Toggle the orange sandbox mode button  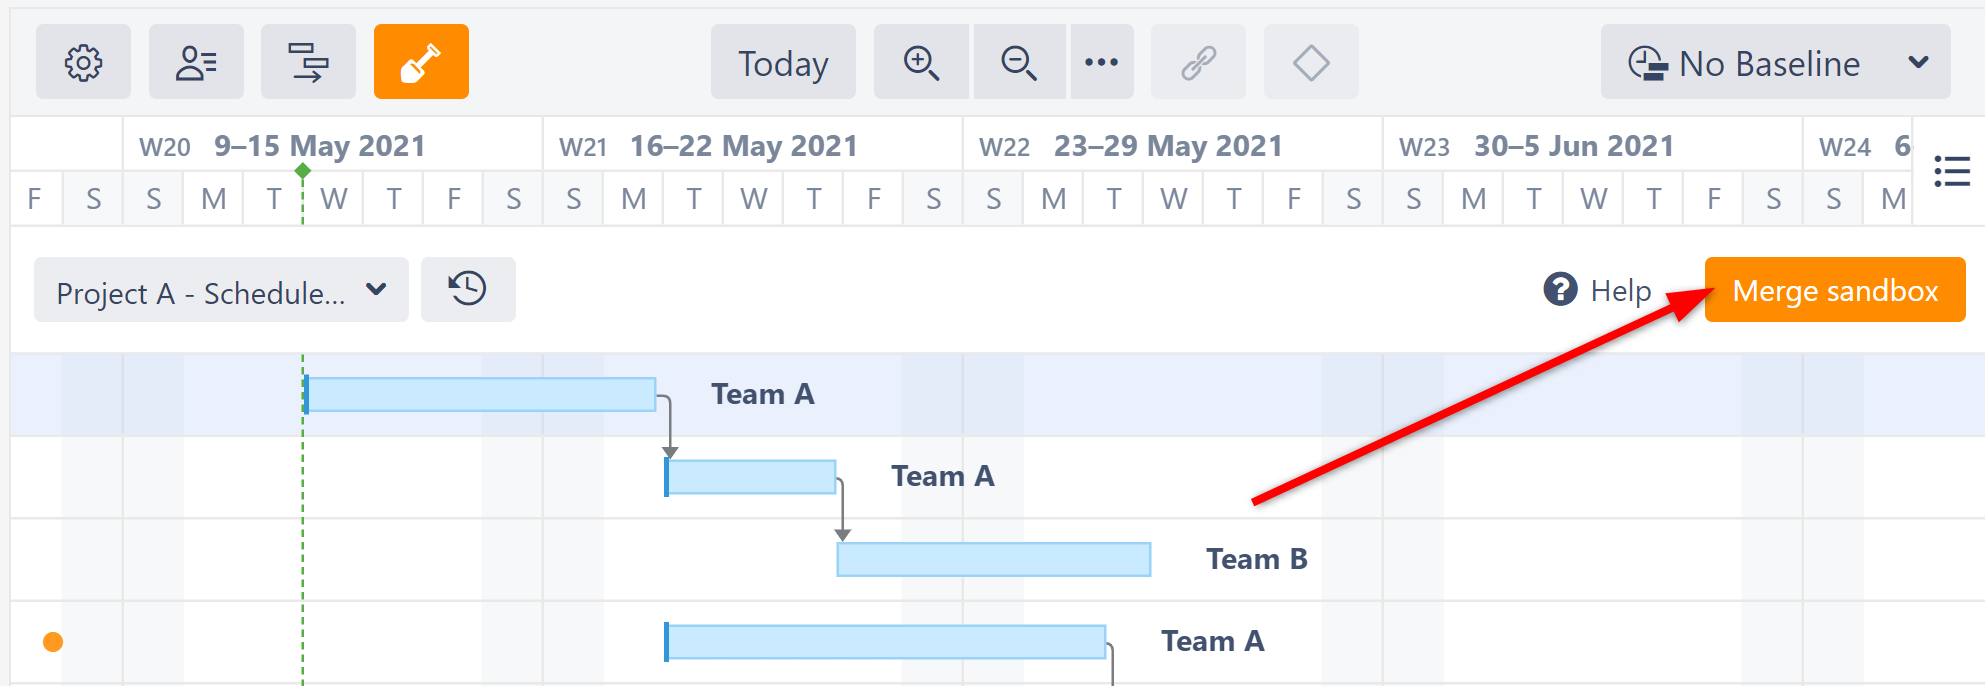coord(421,62)
